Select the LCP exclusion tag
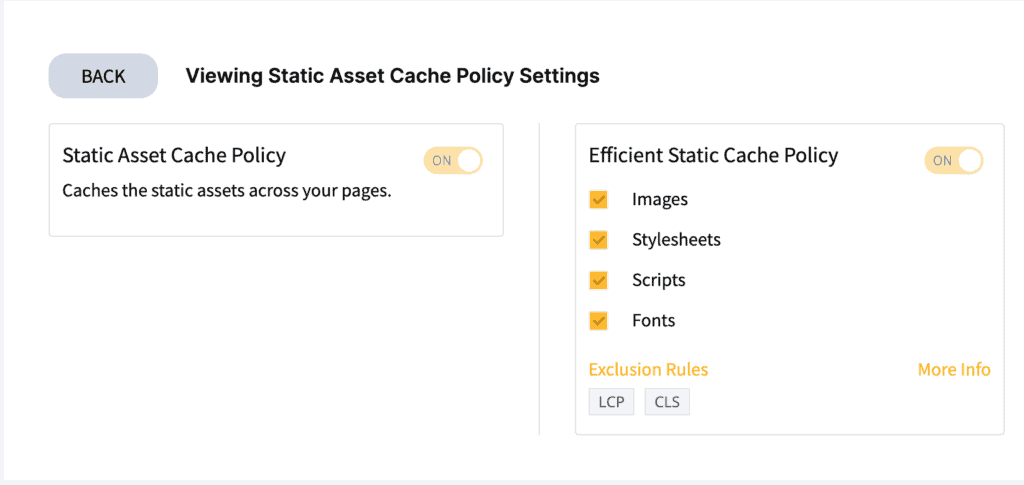 pyautogui.click(x=611, y=402)
